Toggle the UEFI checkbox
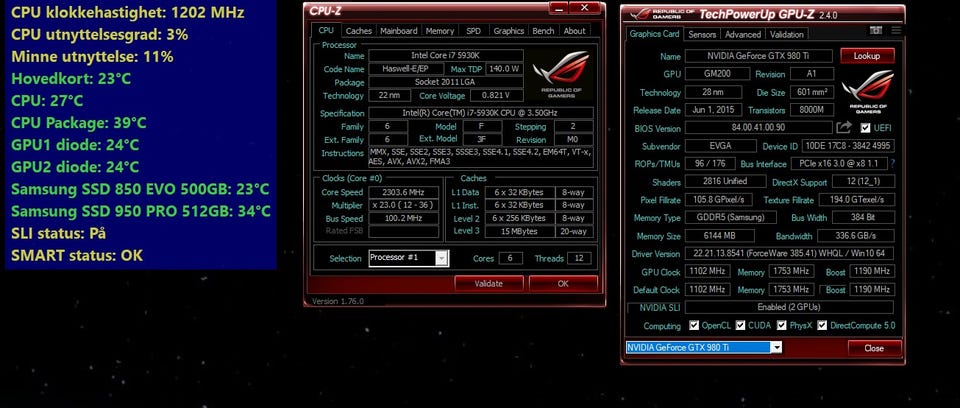Screen dimensions: 960x408 865,128
